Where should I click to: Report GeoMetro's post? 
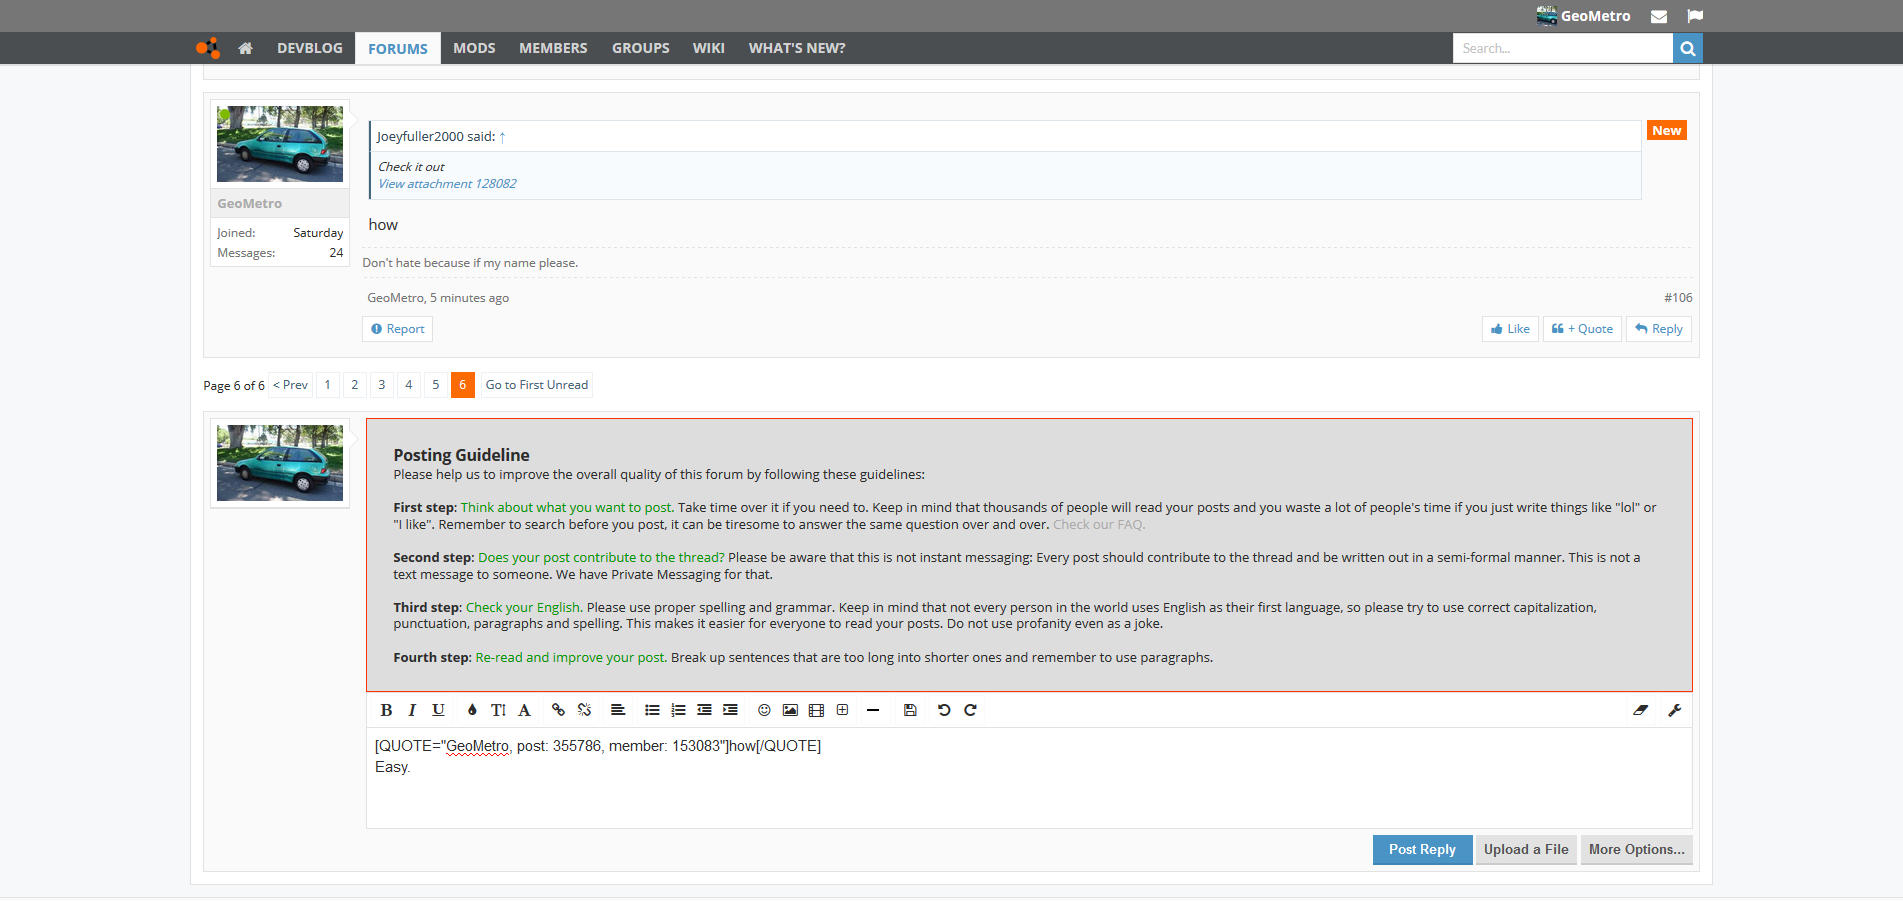coord(397,329)
